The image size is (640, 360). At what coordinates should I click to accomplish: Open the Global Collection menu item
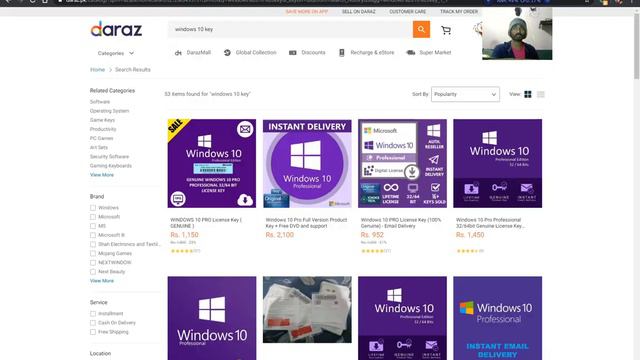(256, 53)
